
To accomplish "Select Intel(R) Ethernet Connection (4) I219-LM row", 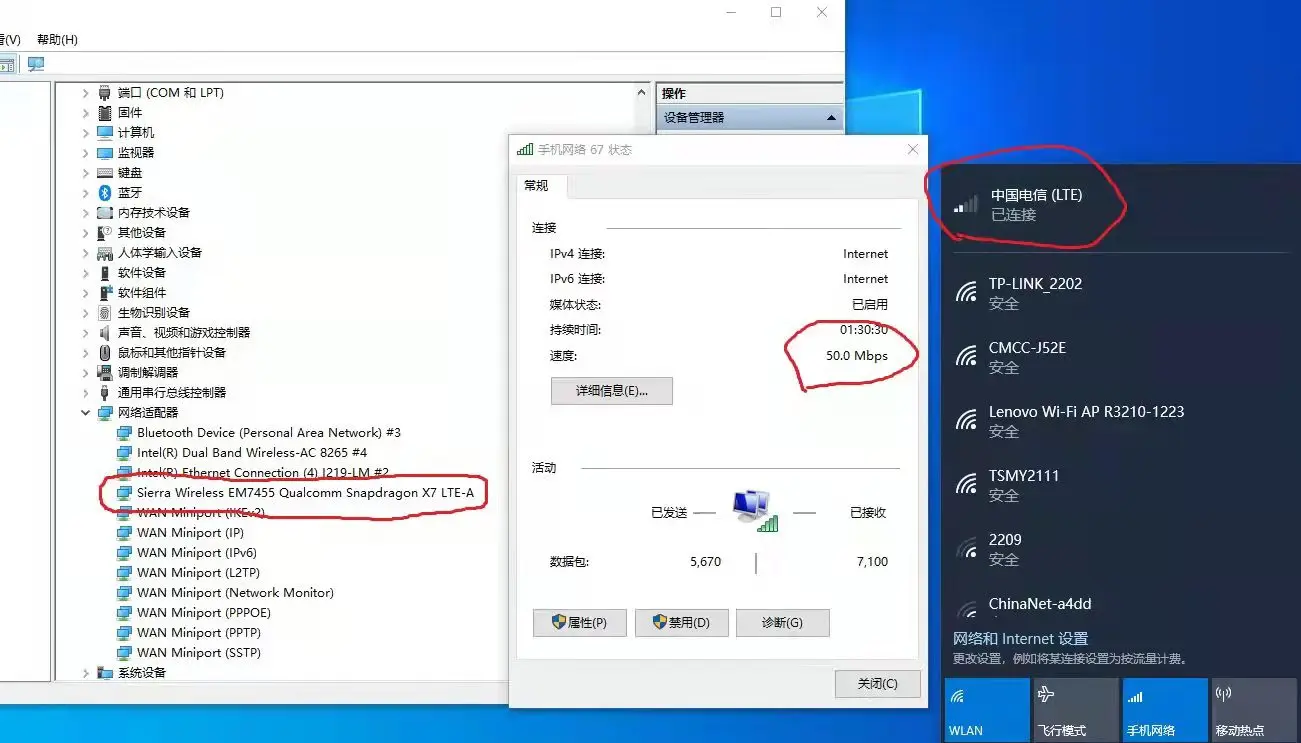I will [253, 473].
